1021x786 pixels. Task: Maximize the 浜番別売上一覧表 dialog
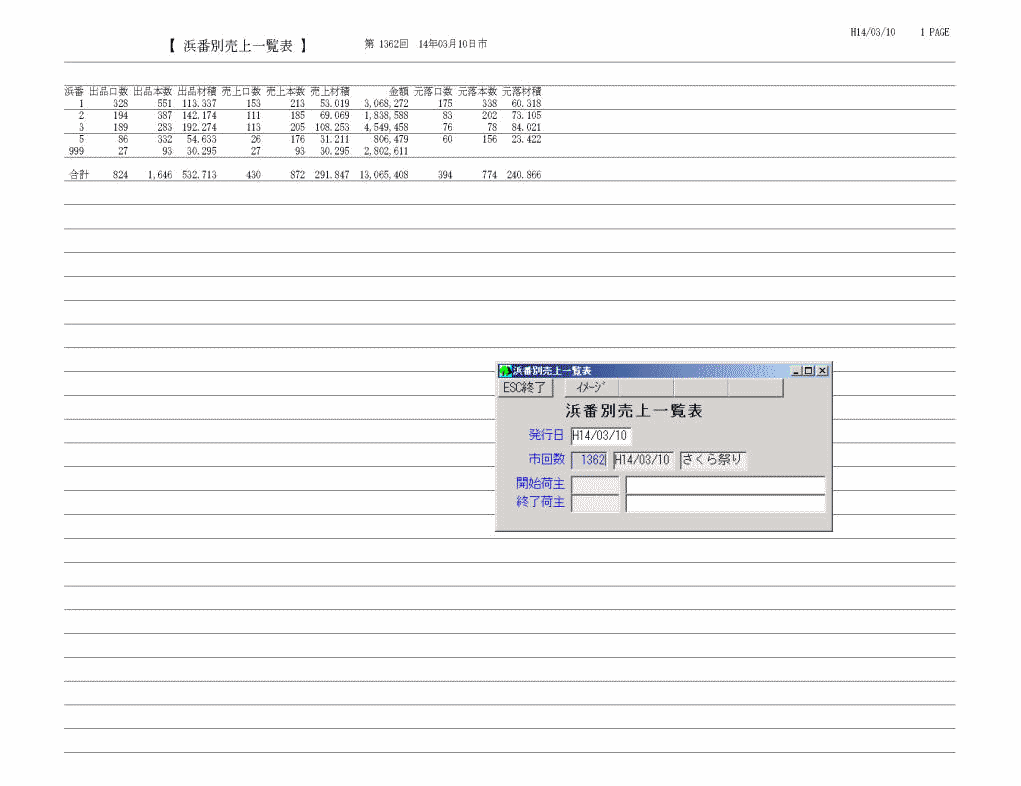[808, 371]
